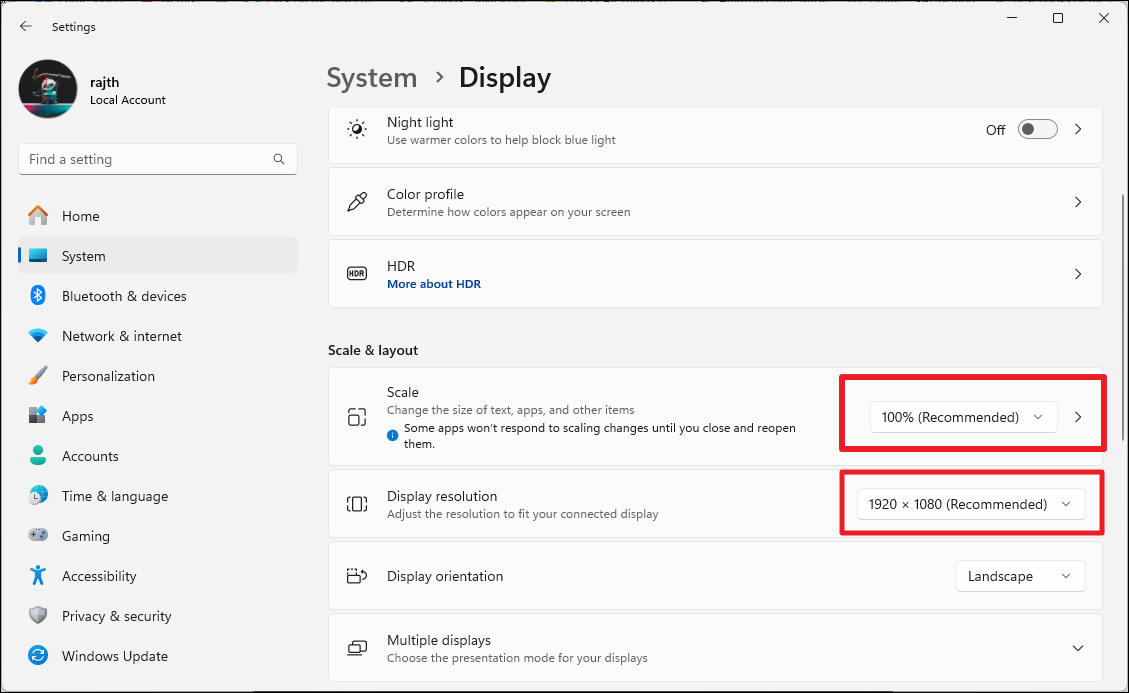Click the rajth user profile picture
Screen dimensions: 1129x693
48,89
